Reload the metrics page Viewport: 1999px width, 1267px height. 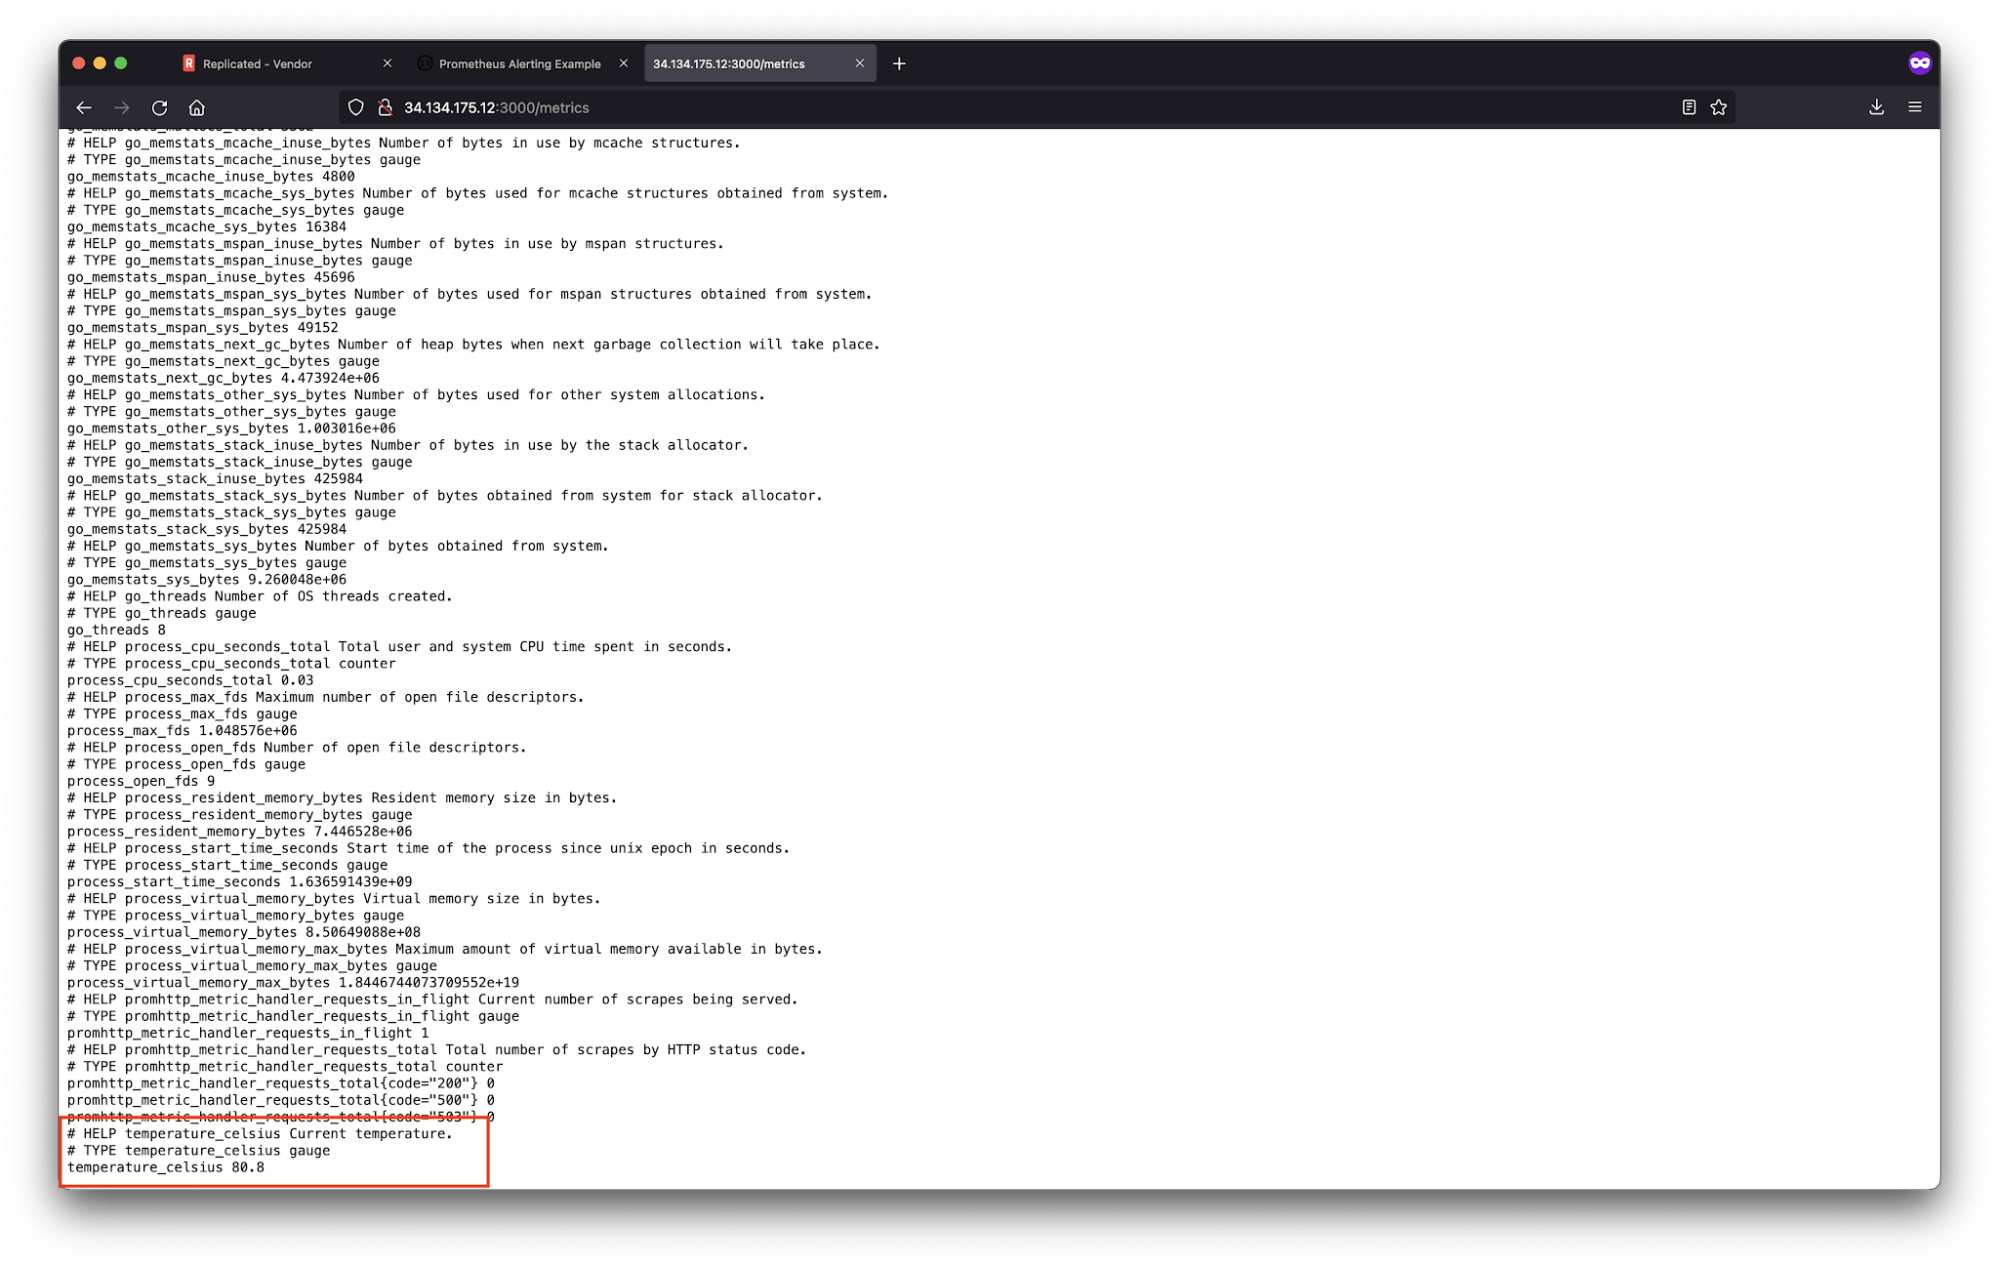pyautogui.click(x=160, y=107)
